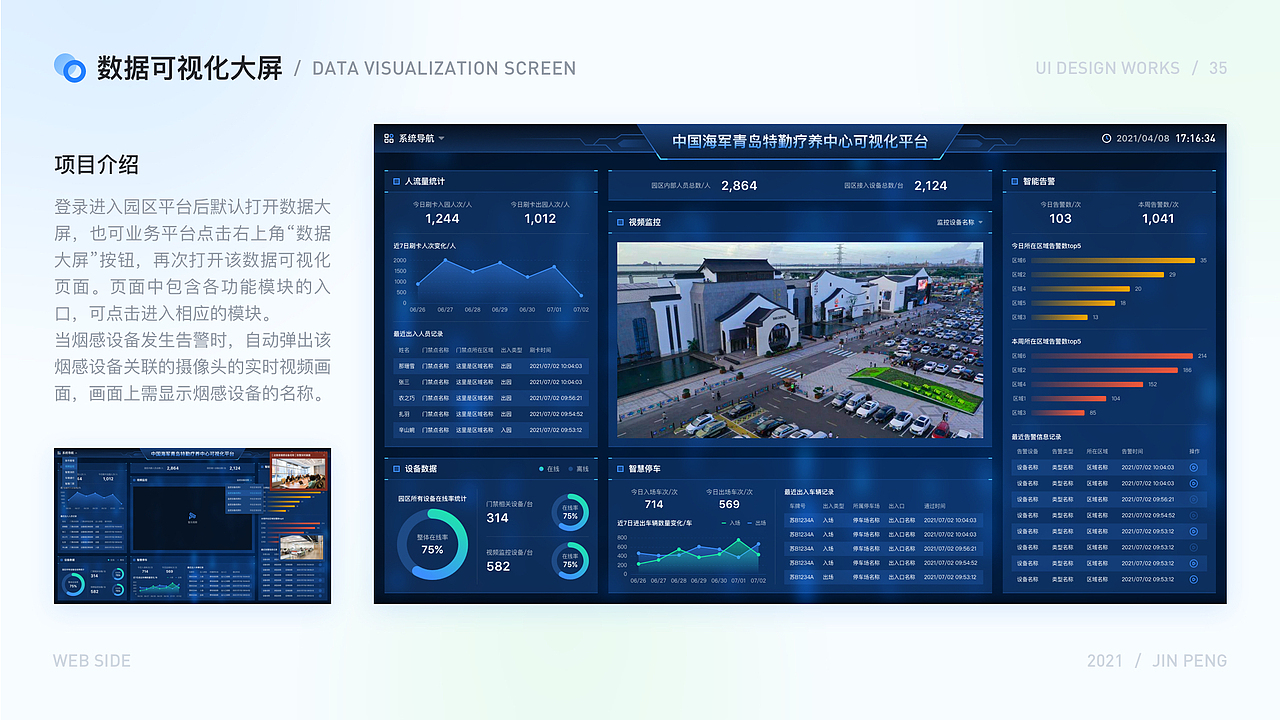
Task: Click the today 区域6 bar valued 35
Action: (x=1112, y=260)
